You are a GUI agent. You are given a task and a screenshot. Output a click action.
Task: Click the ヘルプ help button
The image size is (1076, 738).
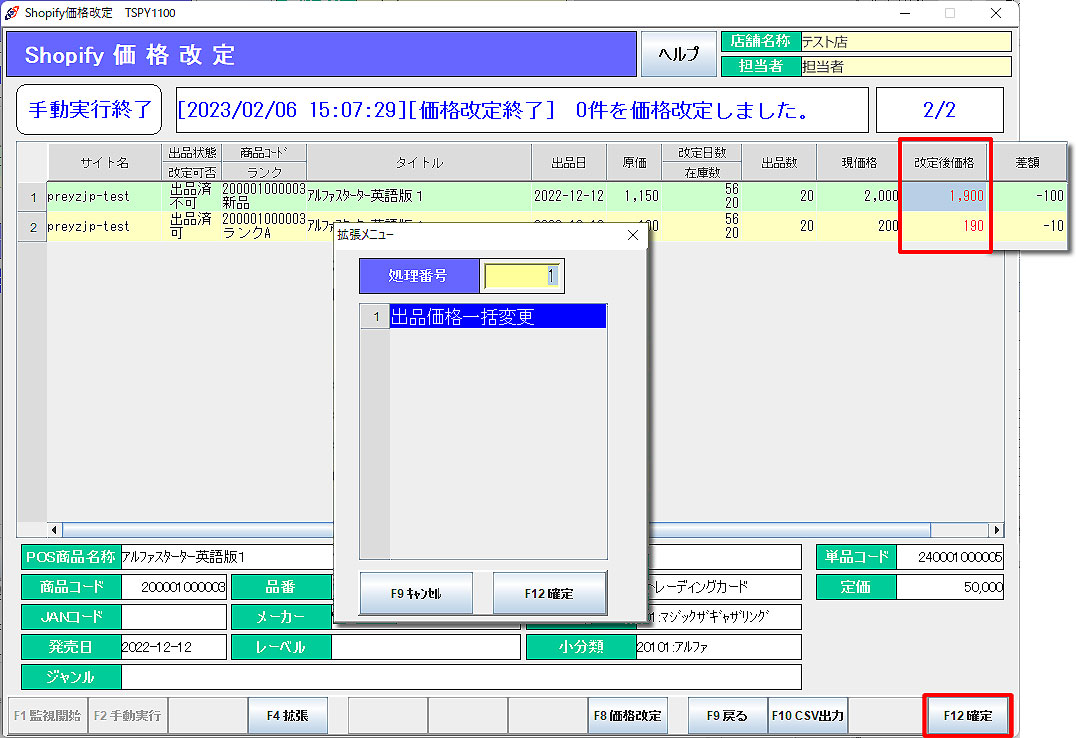[x=678, y=54]
